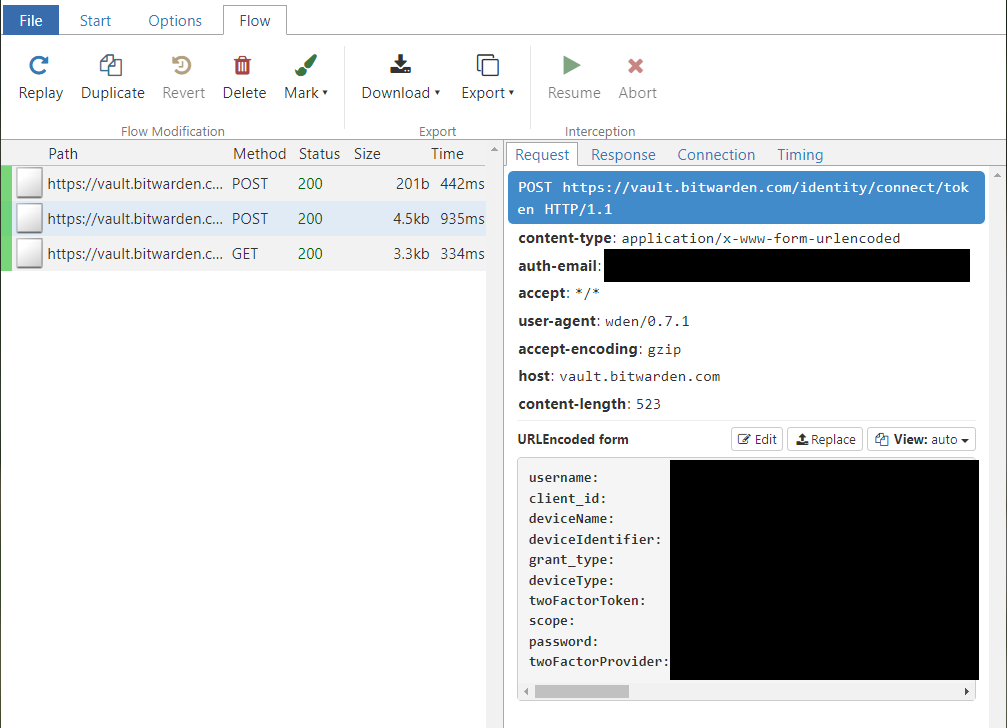Open the Export dropdown arrow
This screenshot has height=728, width=1007.
[511, 92]
